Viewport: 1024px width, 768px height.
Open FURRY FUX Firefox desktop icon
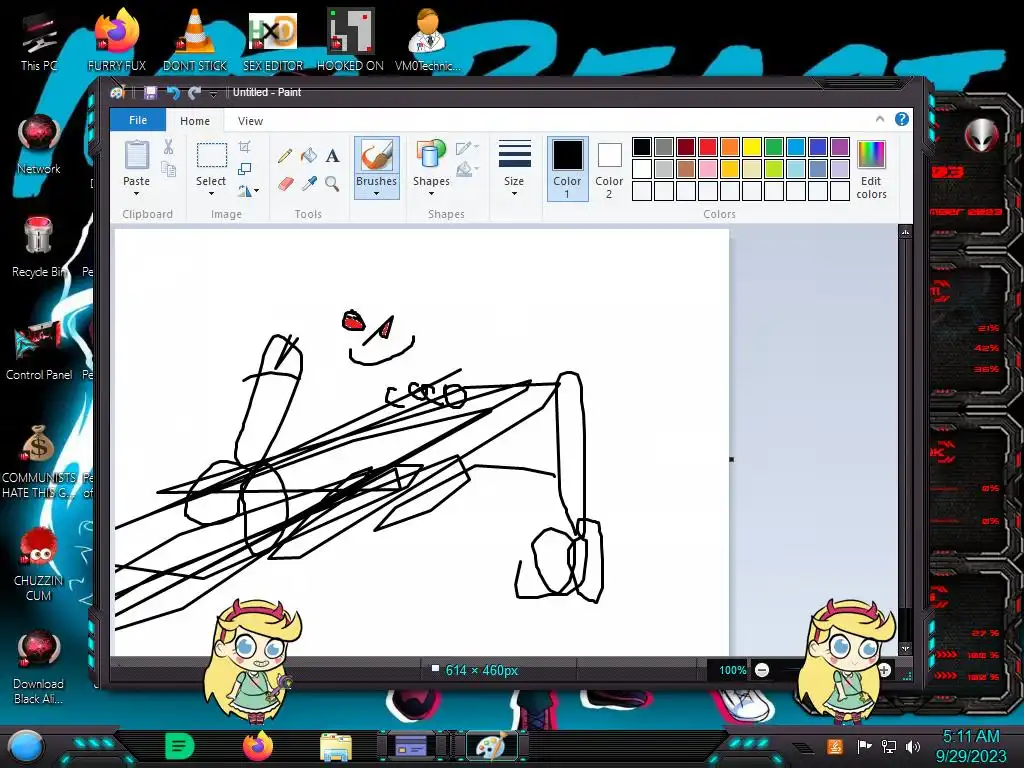coord(117,39)
